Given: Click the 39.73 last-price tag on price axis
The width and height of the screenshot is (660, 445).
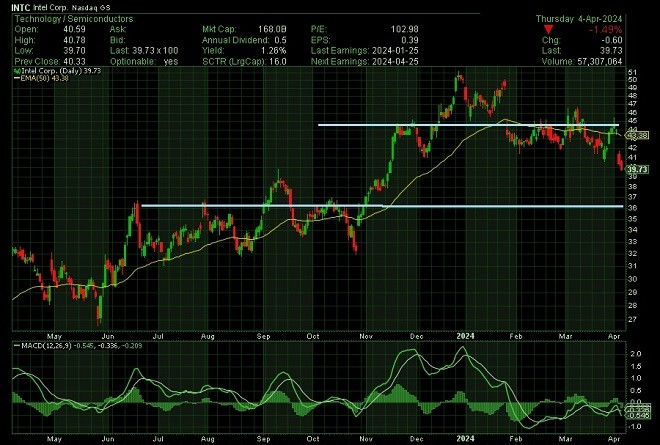Looking at the screenshot, I should click(x=637, y=169).
